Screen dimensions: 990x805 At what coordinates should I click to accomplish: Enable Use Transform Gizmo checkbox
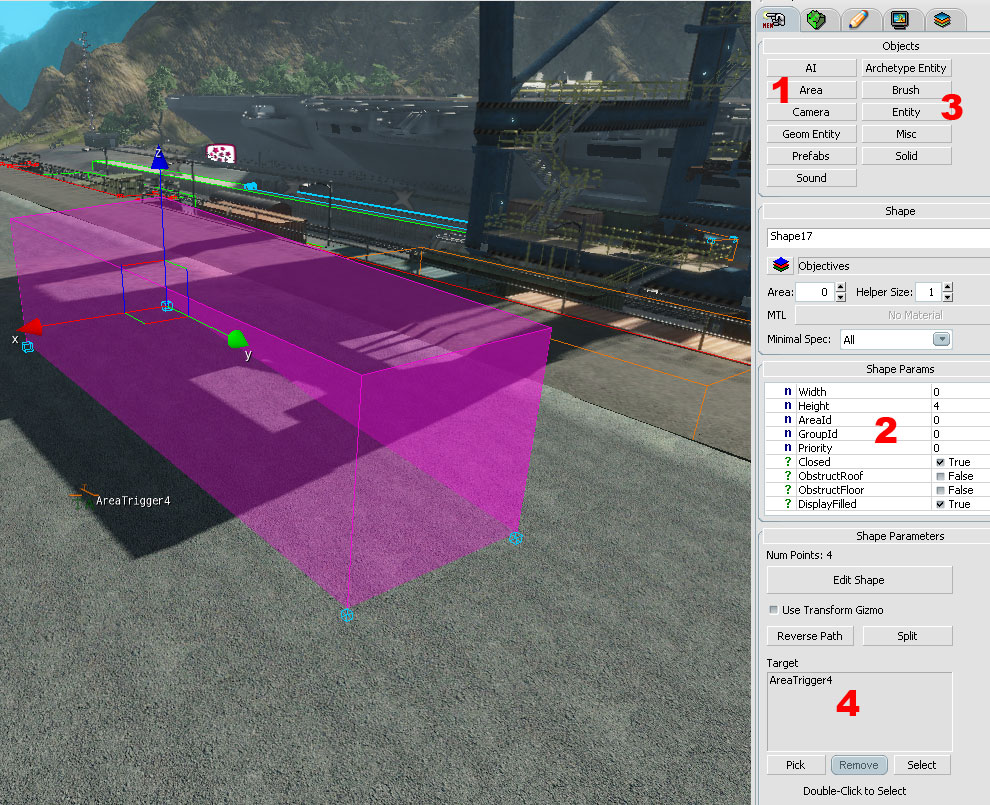(773, 610)
